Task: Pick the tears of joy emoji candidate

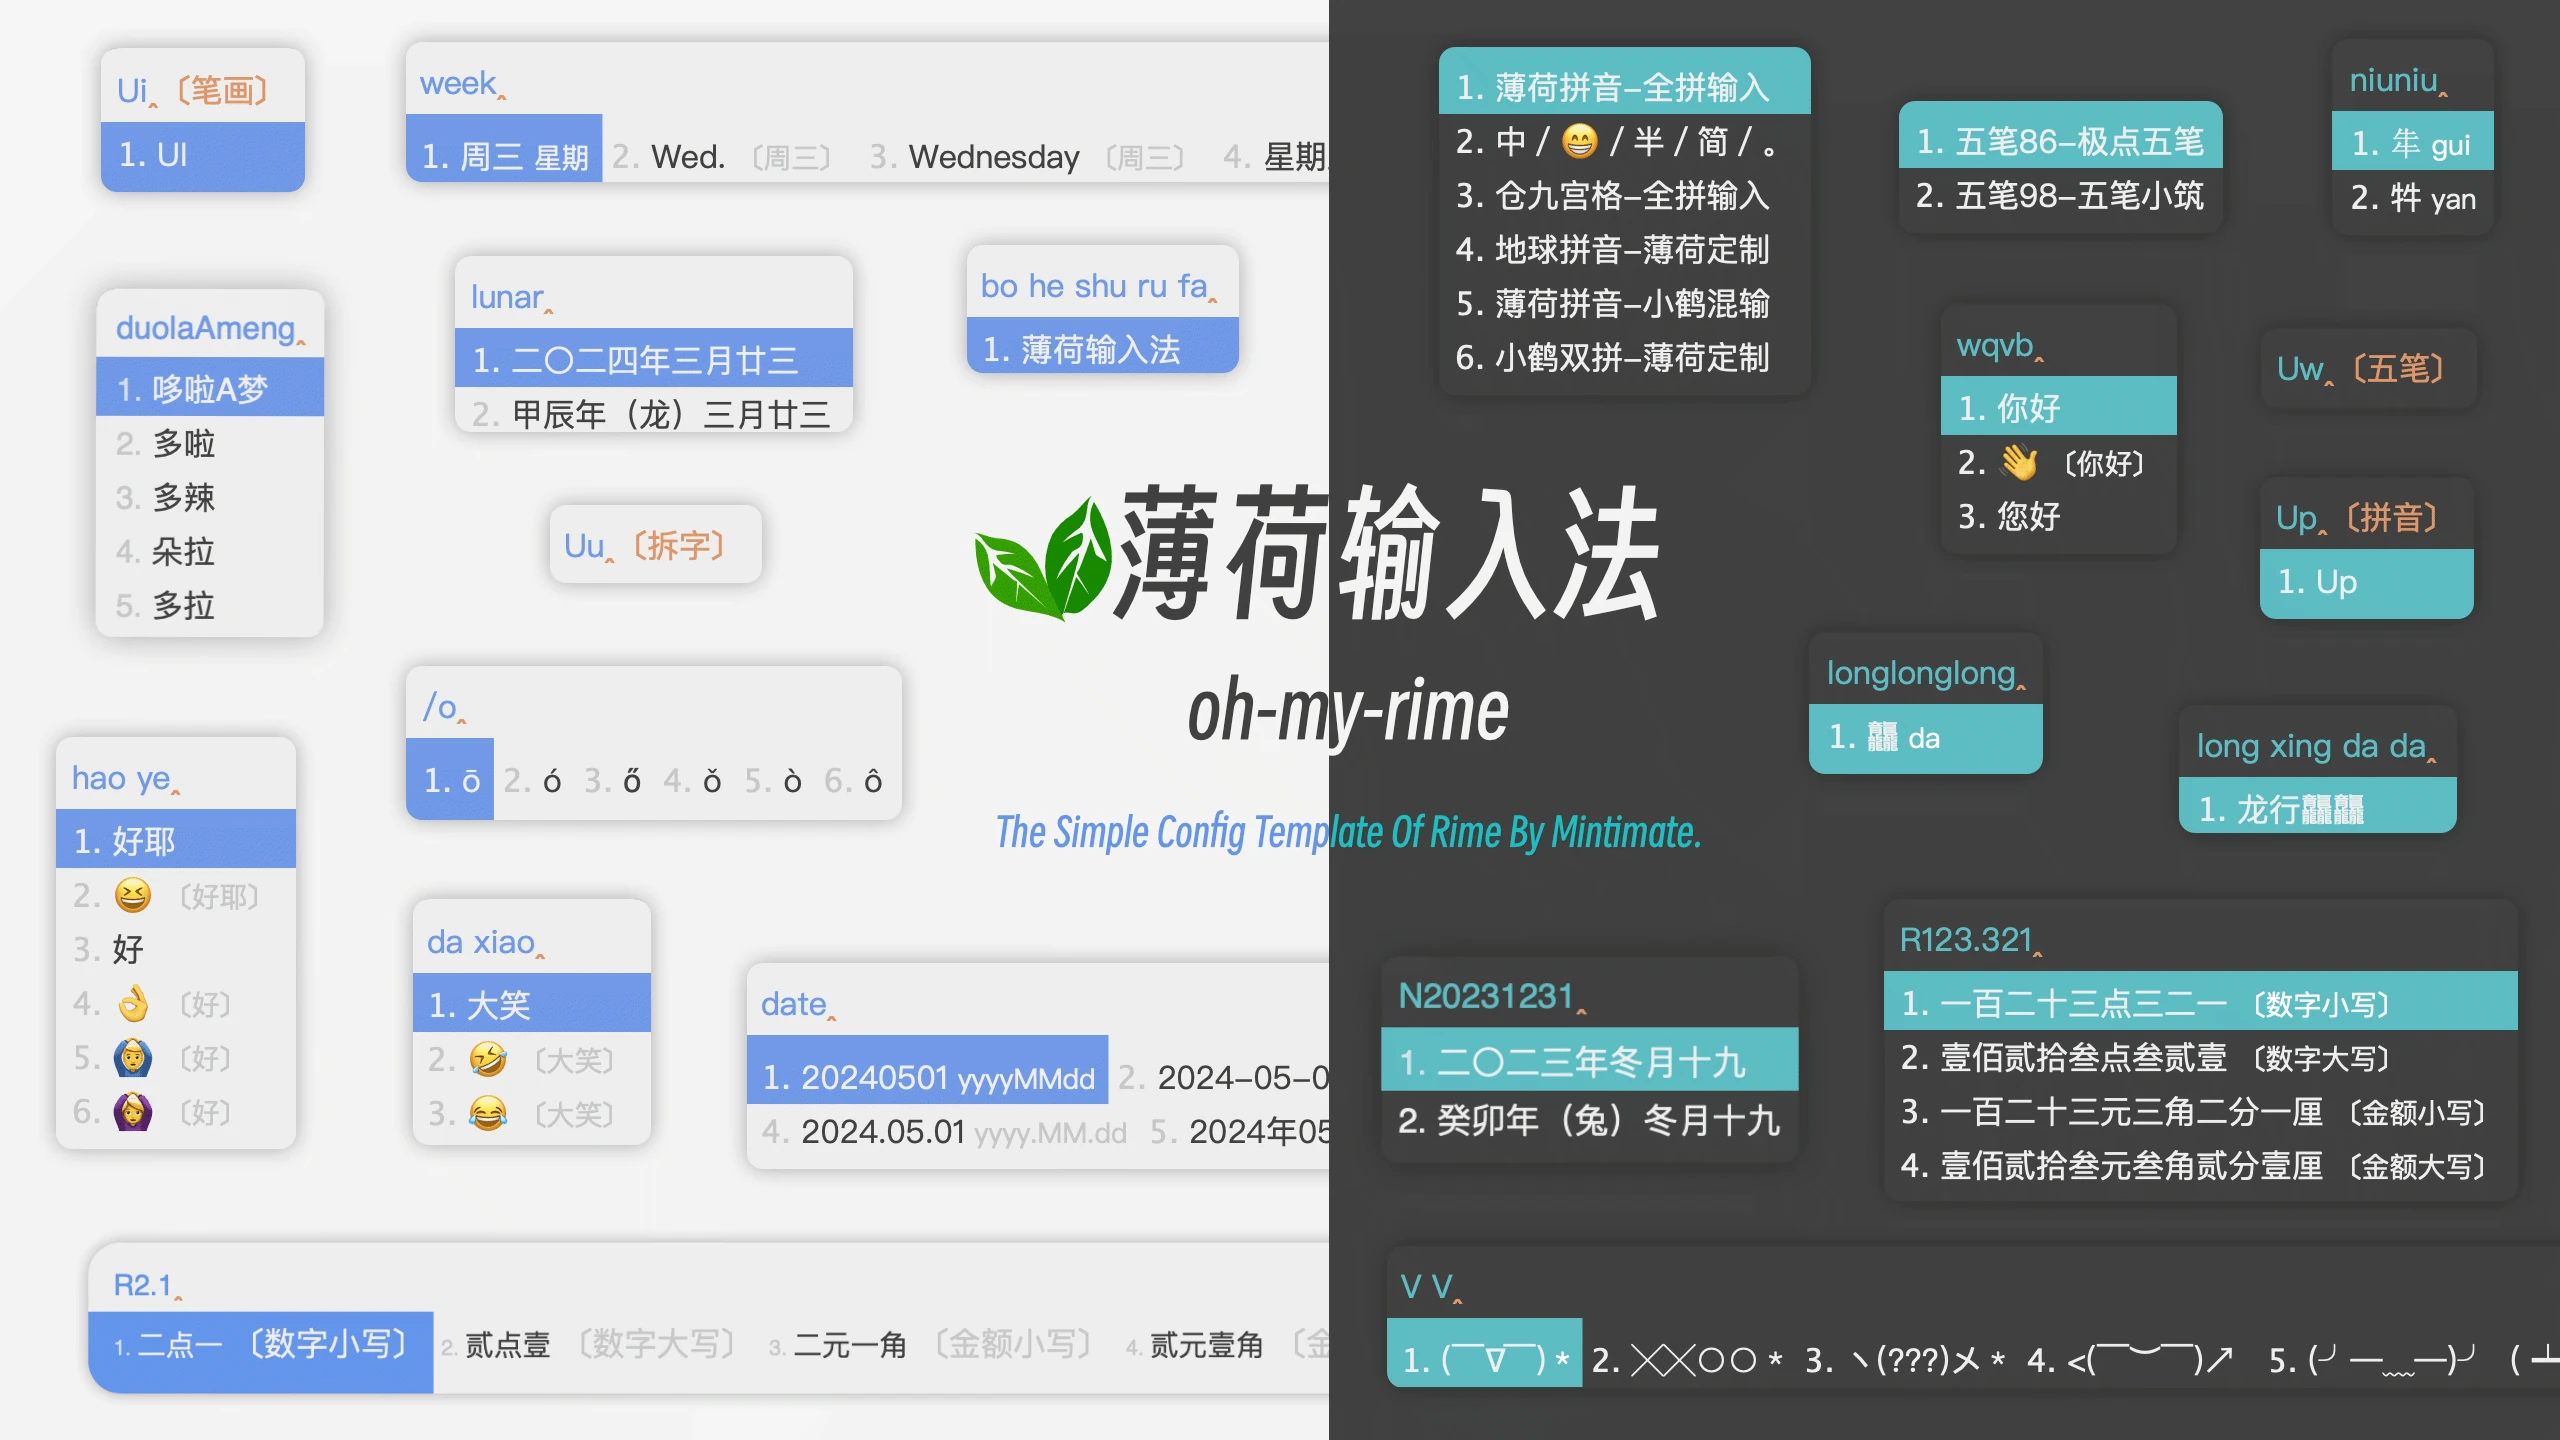Action: [x=488, y=1113]
